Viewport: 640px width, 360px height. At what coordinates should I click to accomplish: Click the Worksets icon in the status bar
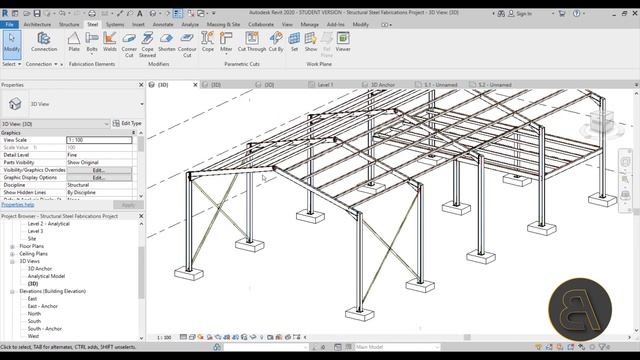(217, 347)
